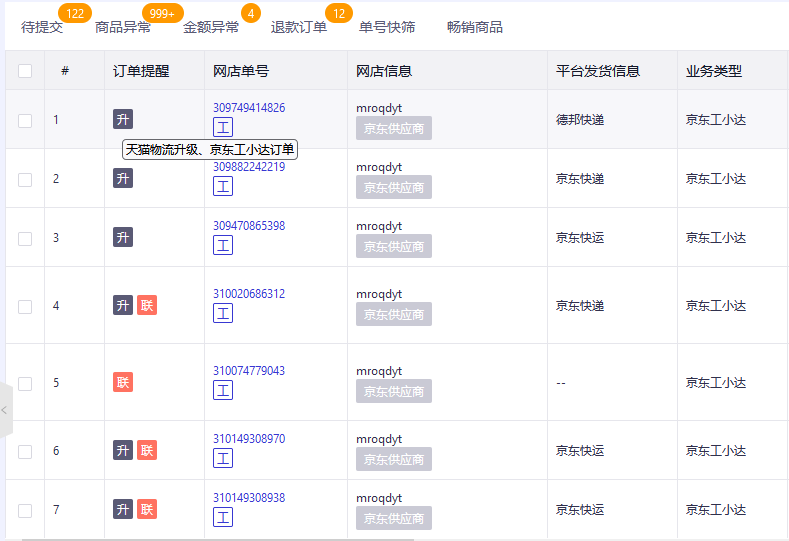This screenshot has width=789, height=541.
Task: Click the red 联 icon in row 6
Action: 147,450
